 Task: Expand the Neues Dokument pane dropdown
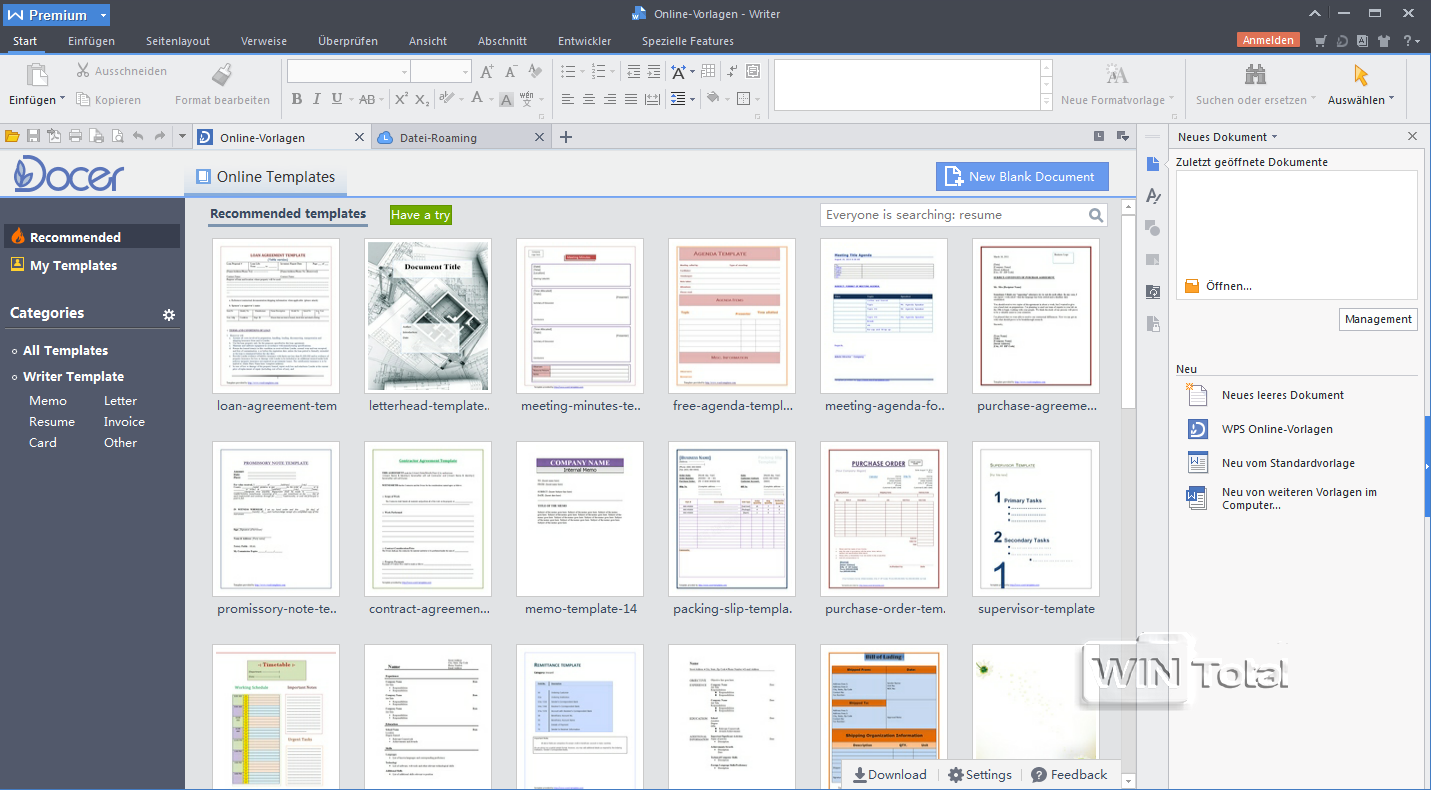click(1274, 137)
